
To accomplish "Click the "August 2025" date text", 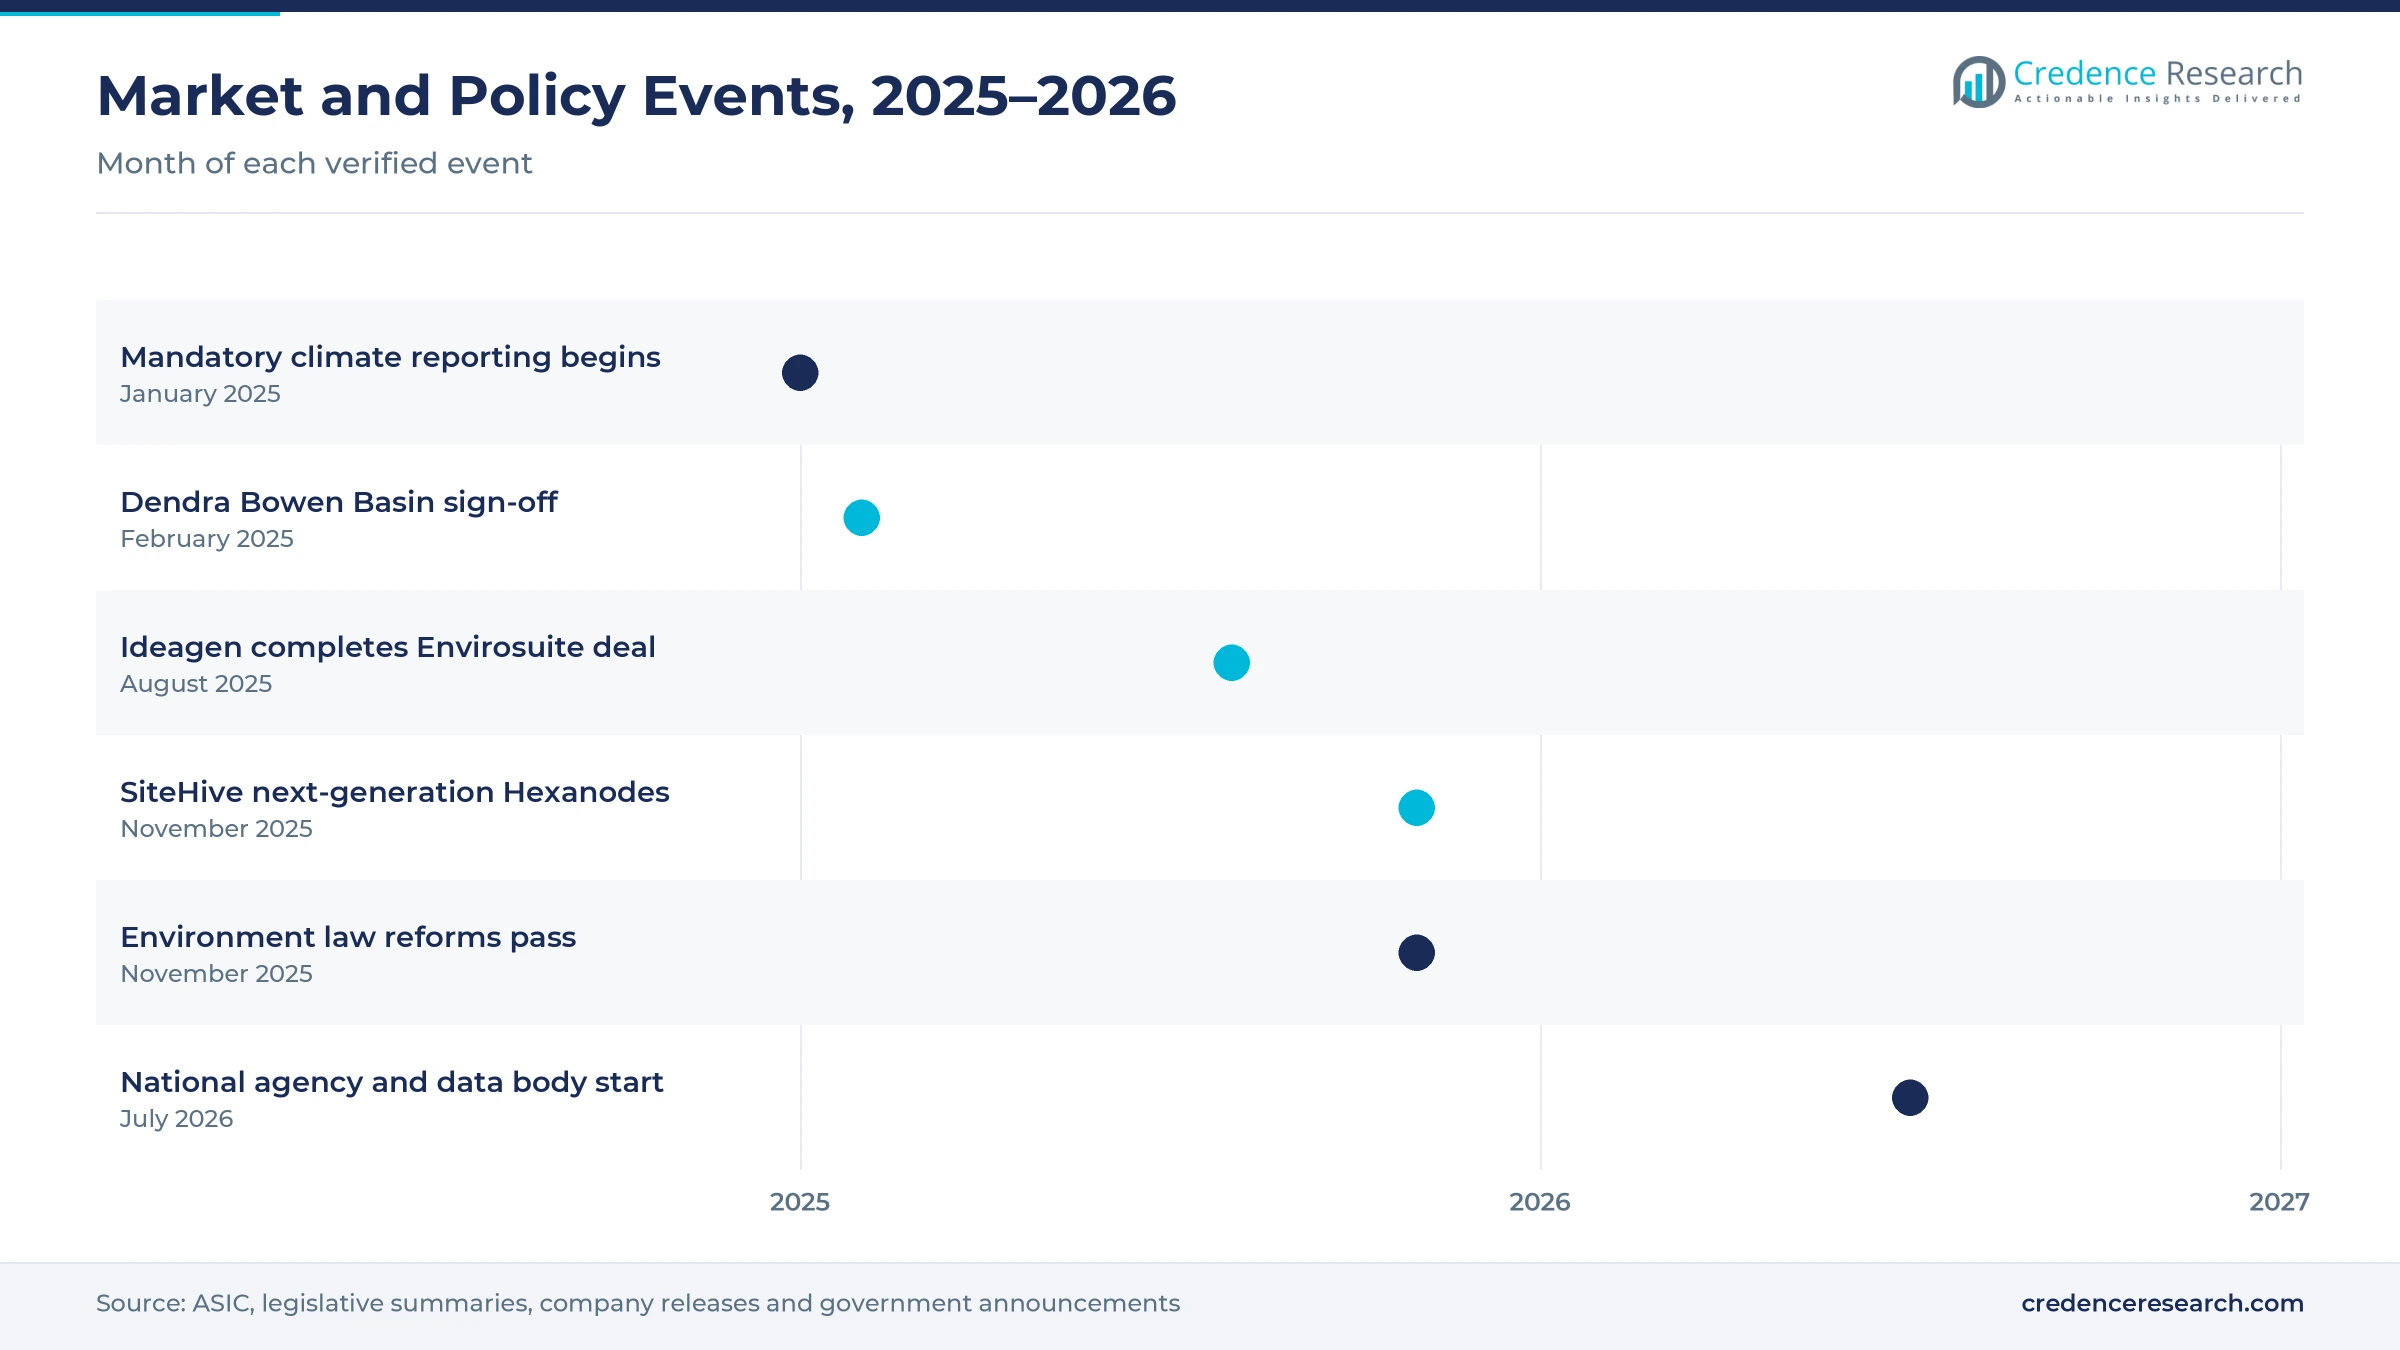I will [196, 684].
